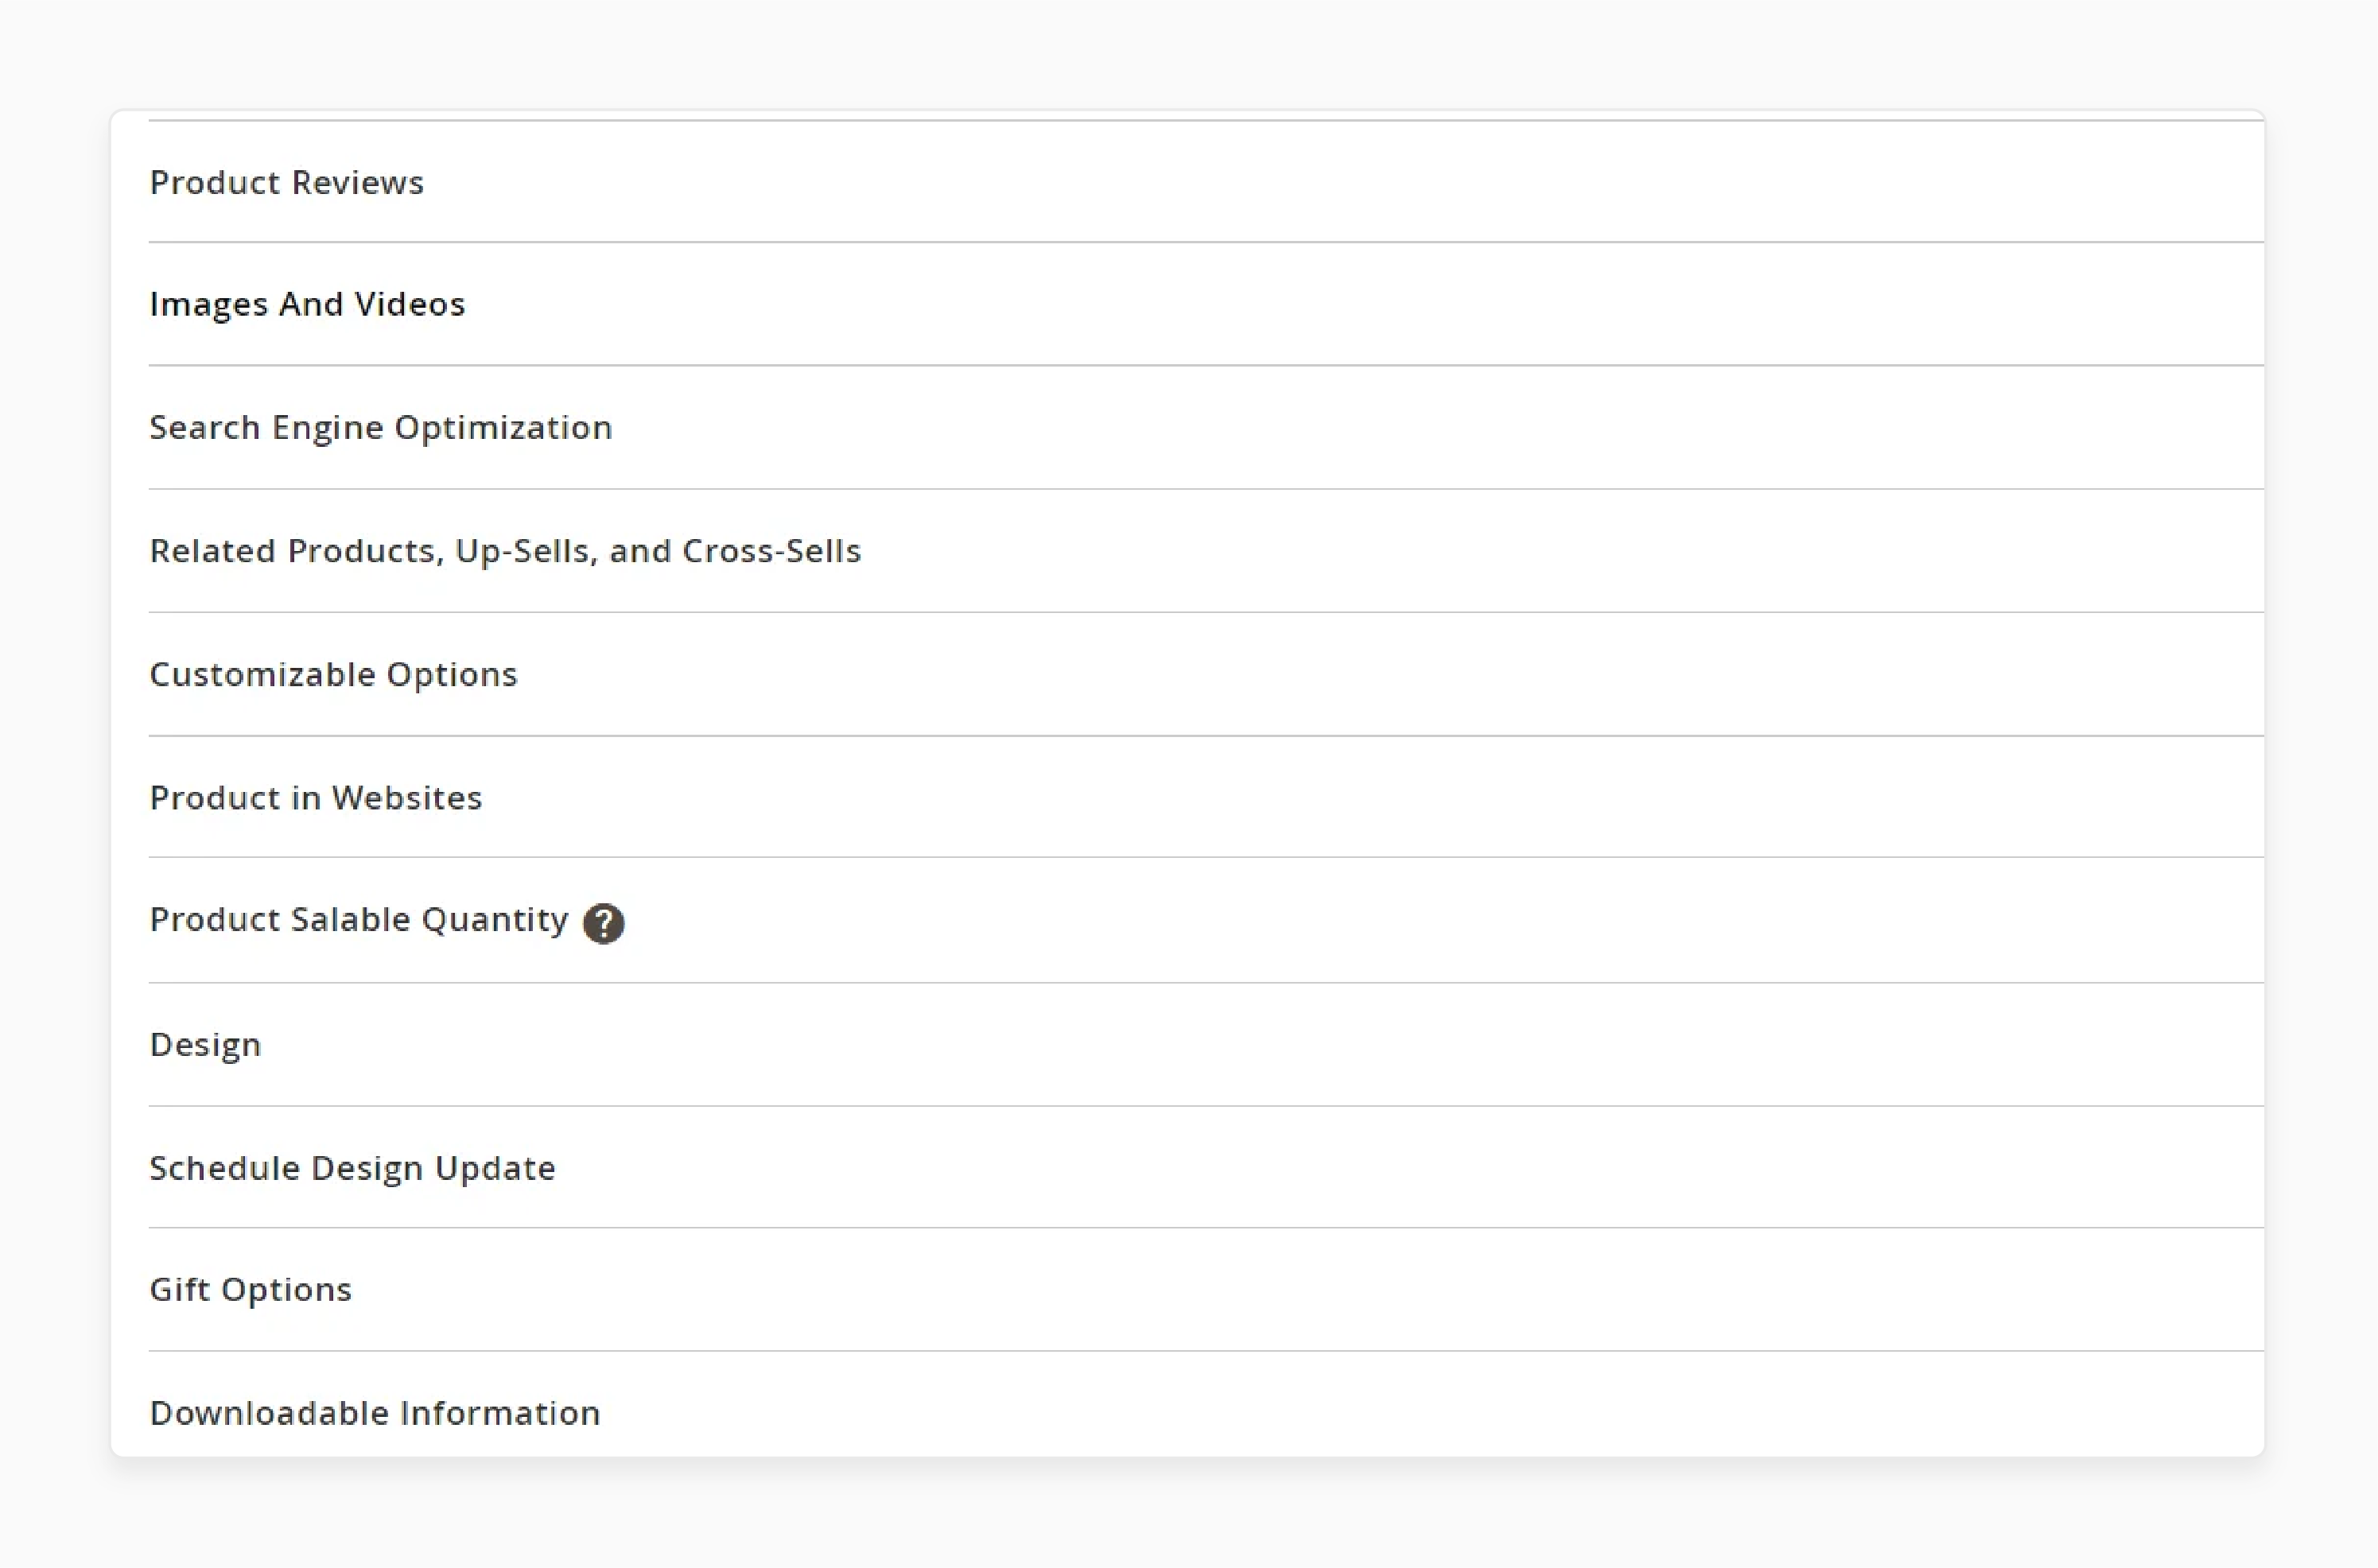The height and width of the screenshot is (1568, 2378).
Task: Click the help icon next to Product Salable Quantity
Action: pos(604,922)
